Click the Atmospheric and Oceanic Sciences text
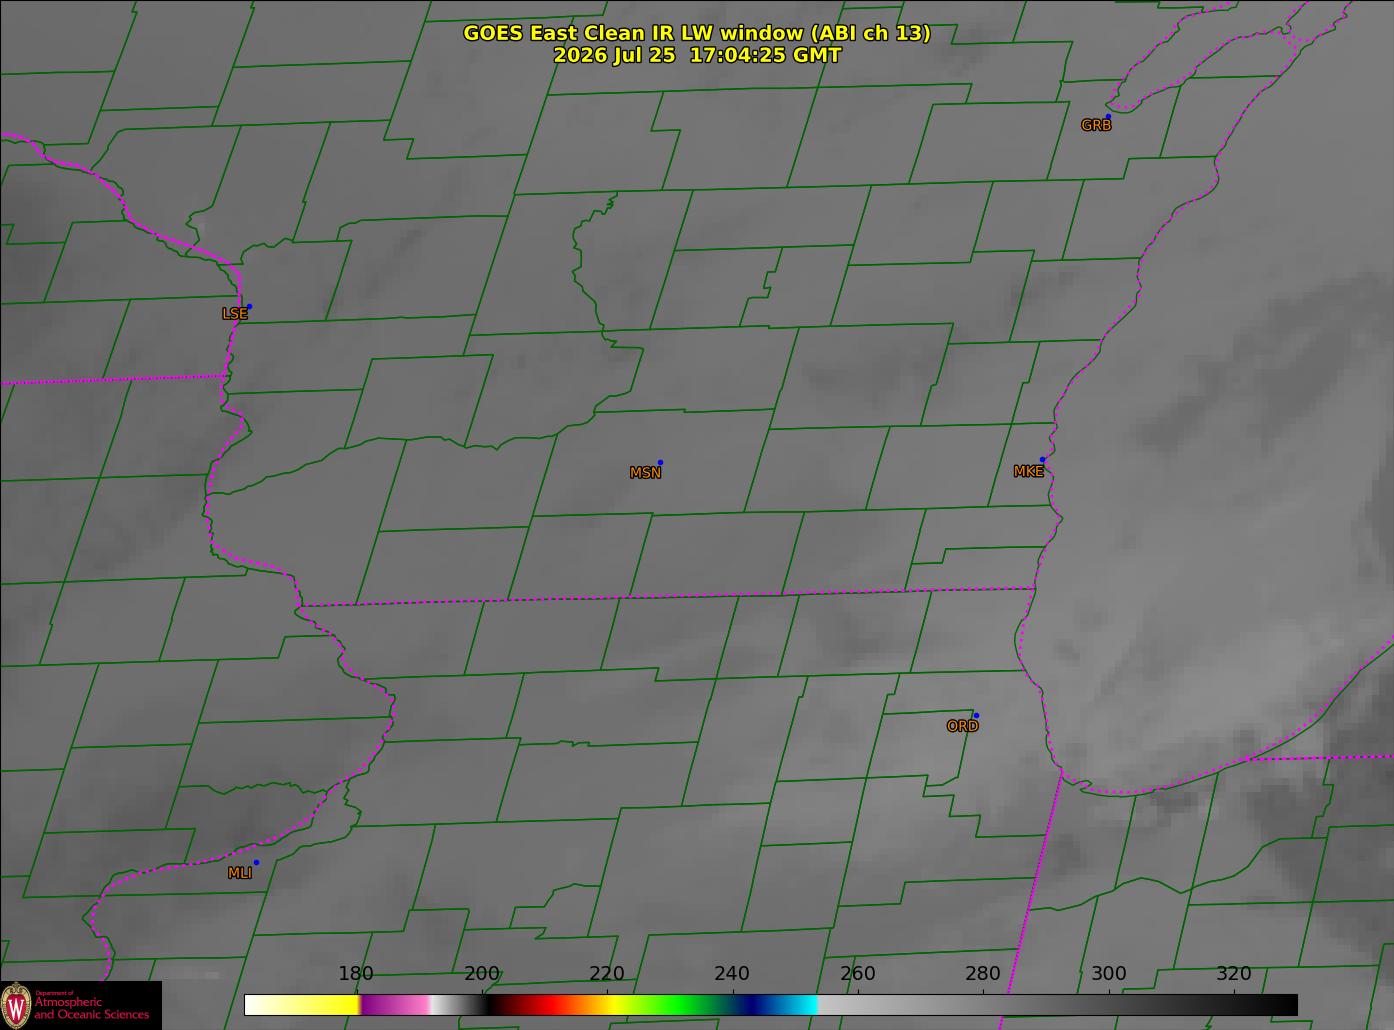1394x1030 pixels. click(92, 1008)
